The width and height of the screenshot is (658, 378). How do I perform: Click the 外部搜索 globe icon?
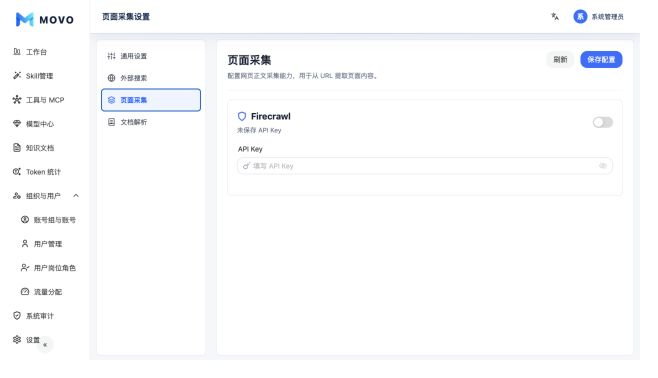click(111, 78)
